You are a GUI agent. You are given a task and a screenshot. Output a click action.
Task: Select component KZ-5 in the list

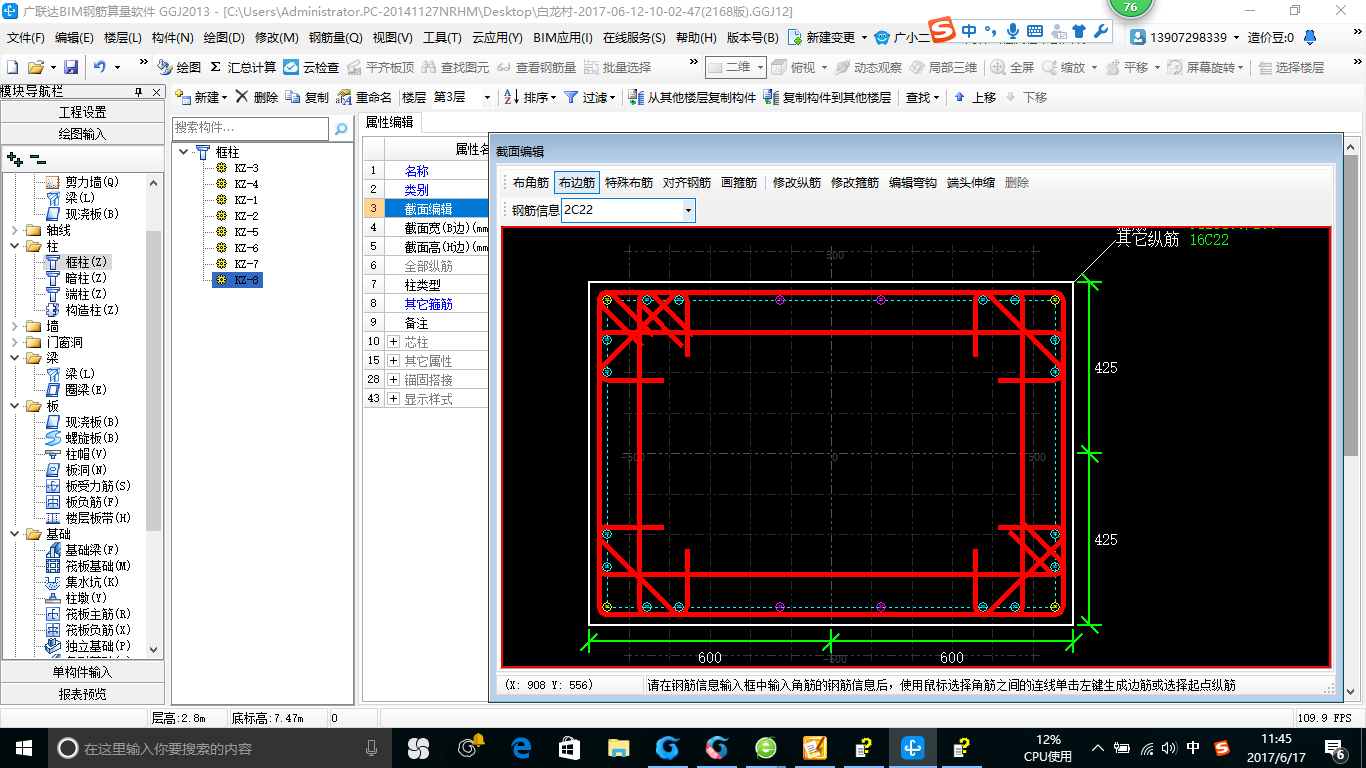tap(238, 232)
